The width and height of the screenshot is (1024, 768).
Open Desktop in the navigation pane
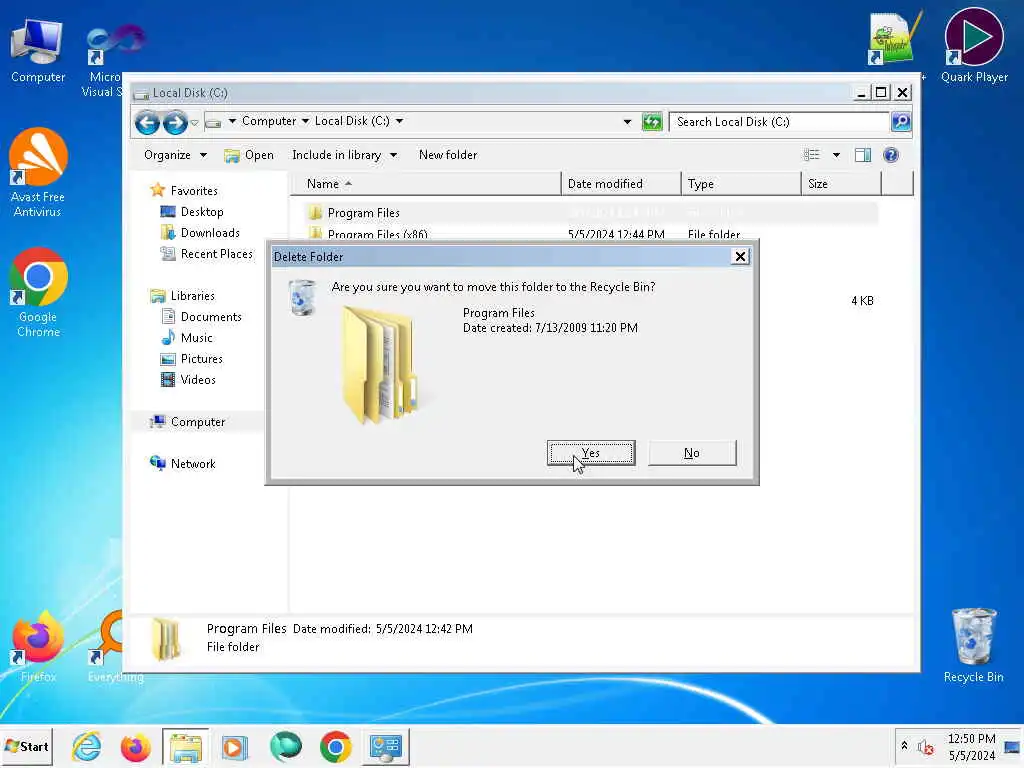192,212
